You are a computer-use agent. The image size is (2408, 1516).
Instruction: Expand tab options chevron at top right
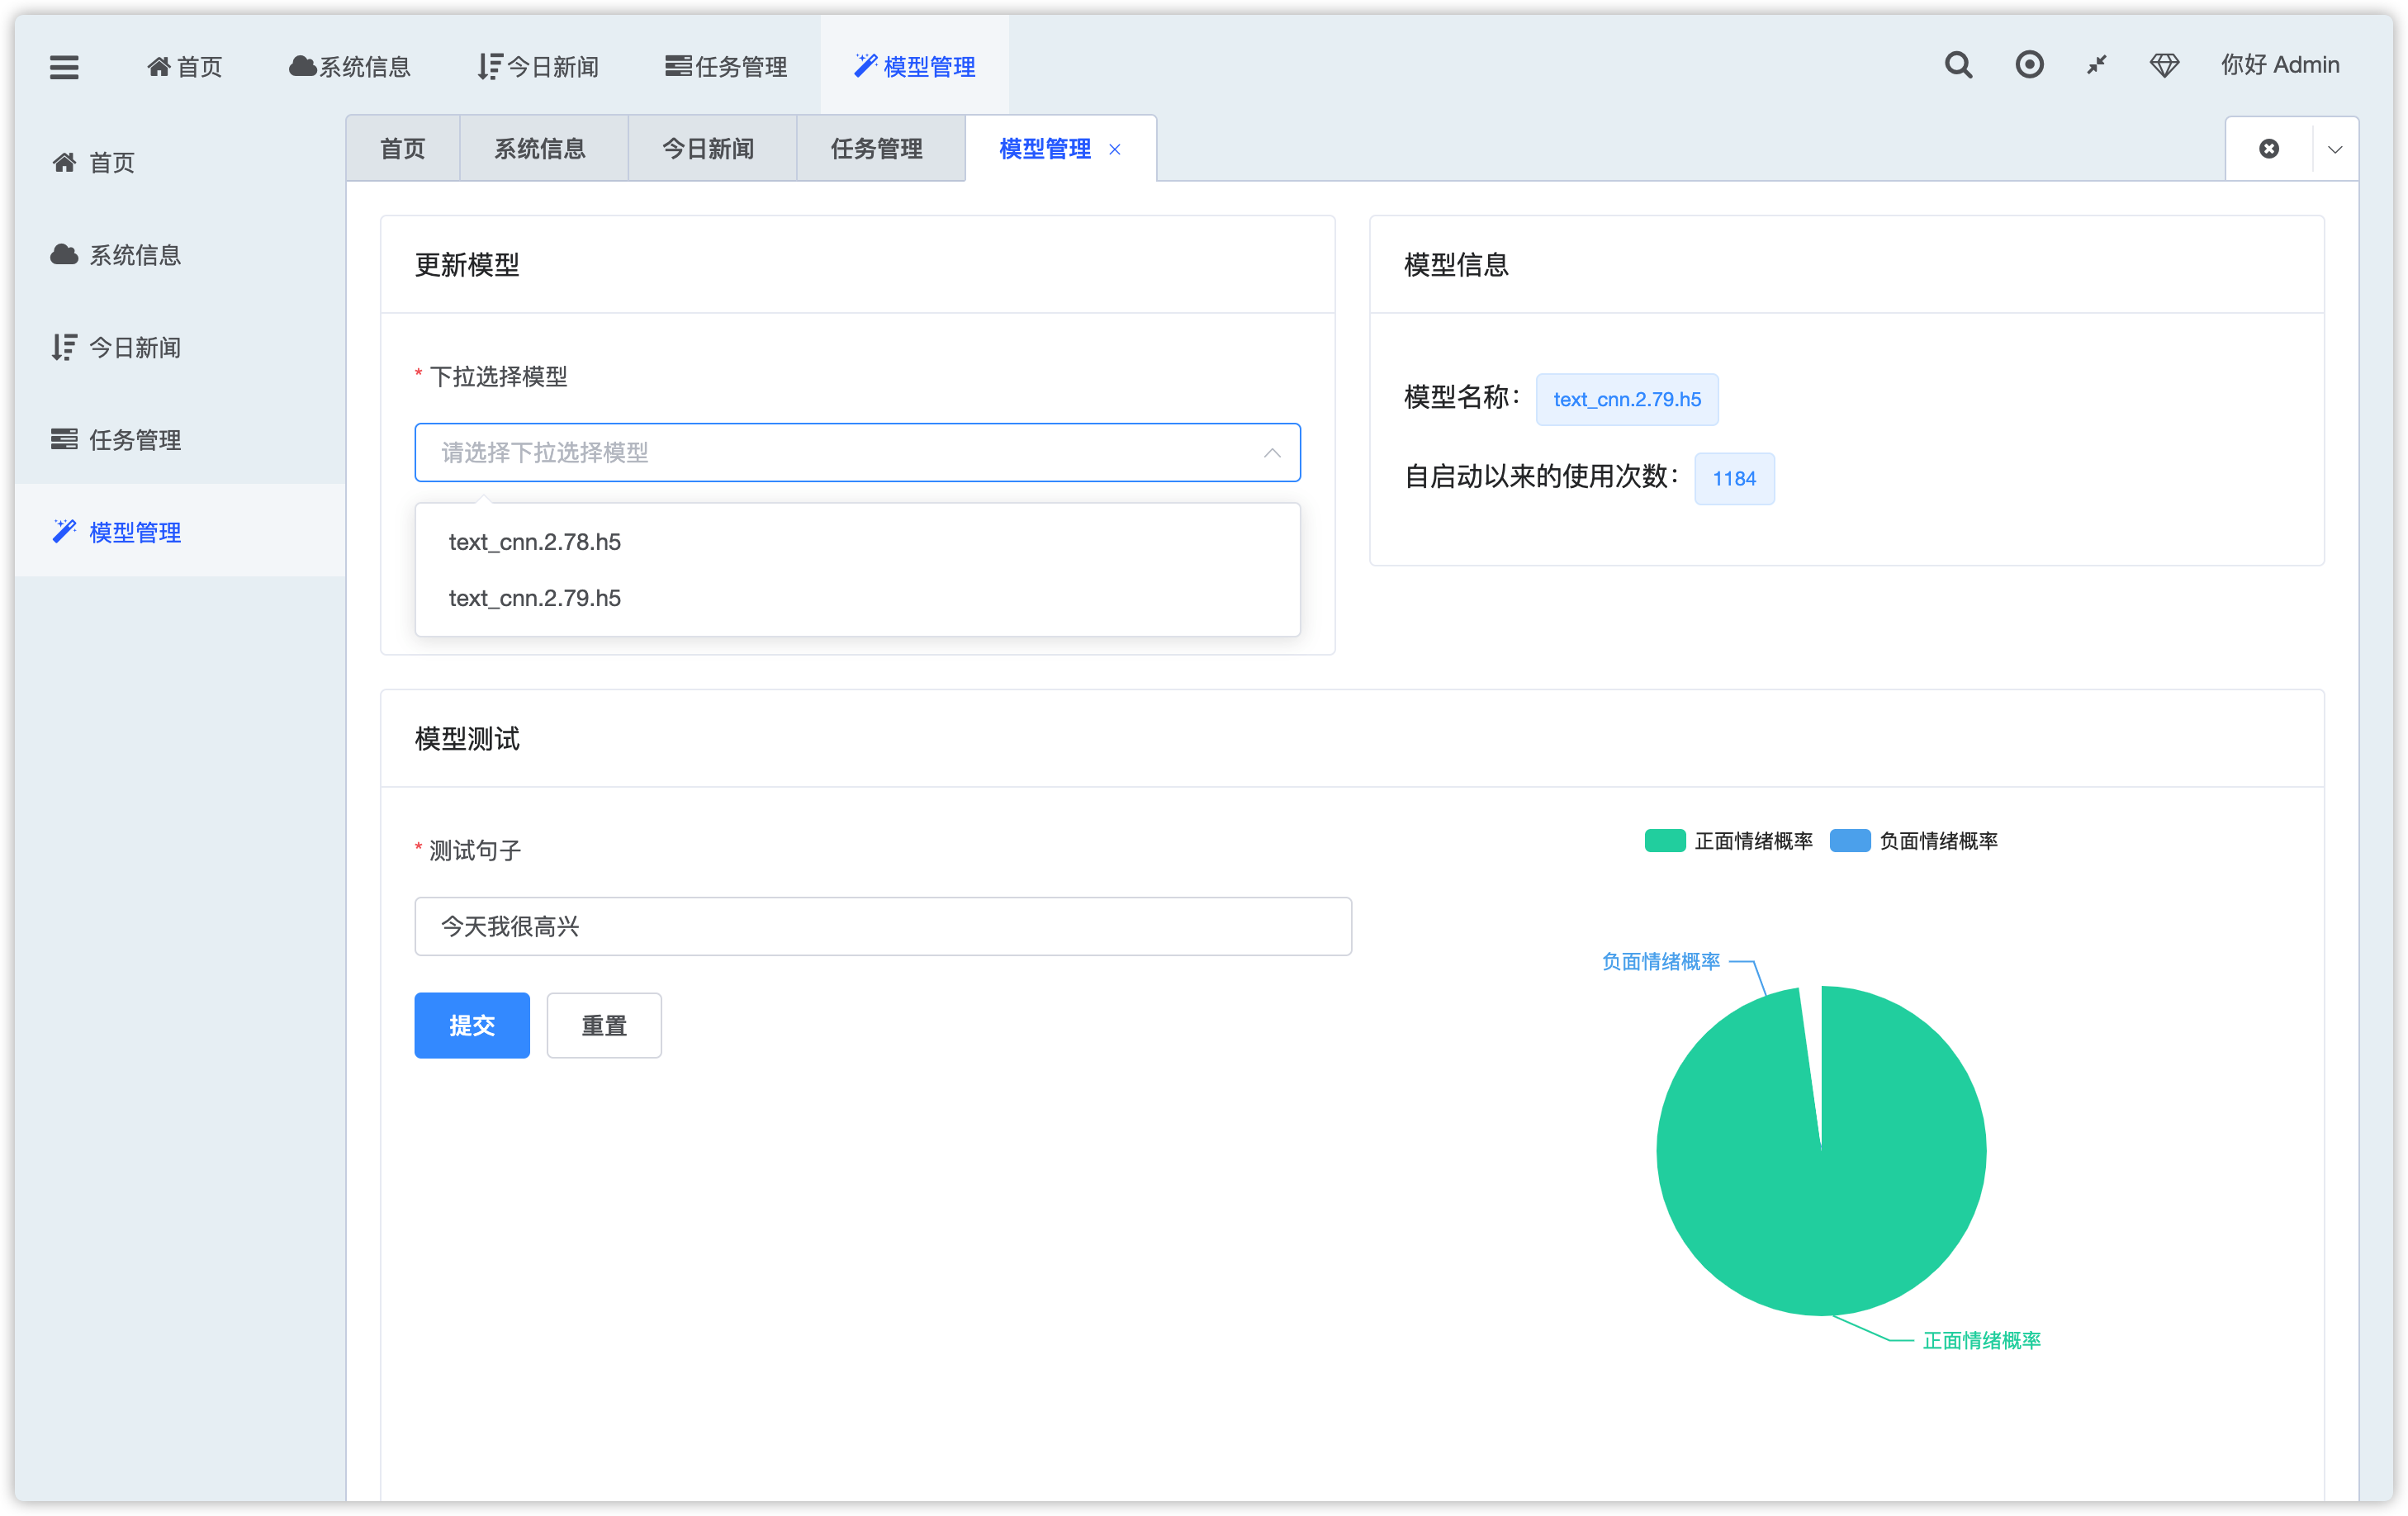pos(2335,150)
